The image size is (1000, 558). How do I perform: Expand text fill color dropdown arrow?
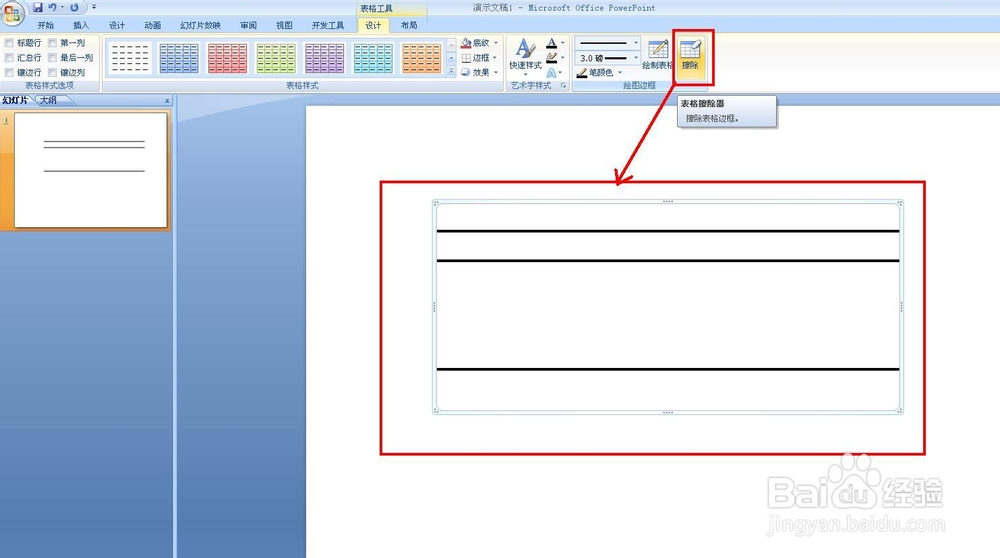click(x=562, y=43)
